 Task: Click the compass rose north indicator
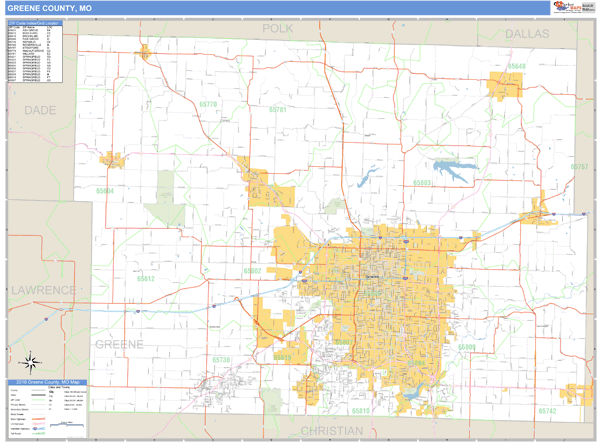(x=32, y=361)
